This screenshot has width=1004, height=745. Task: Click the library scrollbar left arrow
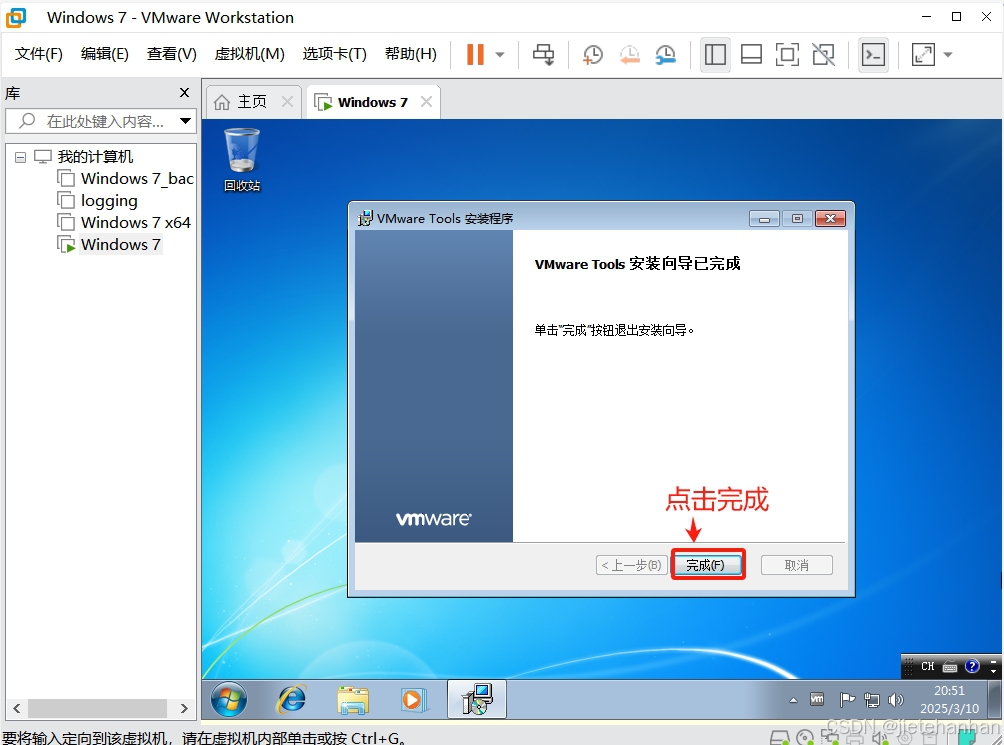(x=17, y=709)
